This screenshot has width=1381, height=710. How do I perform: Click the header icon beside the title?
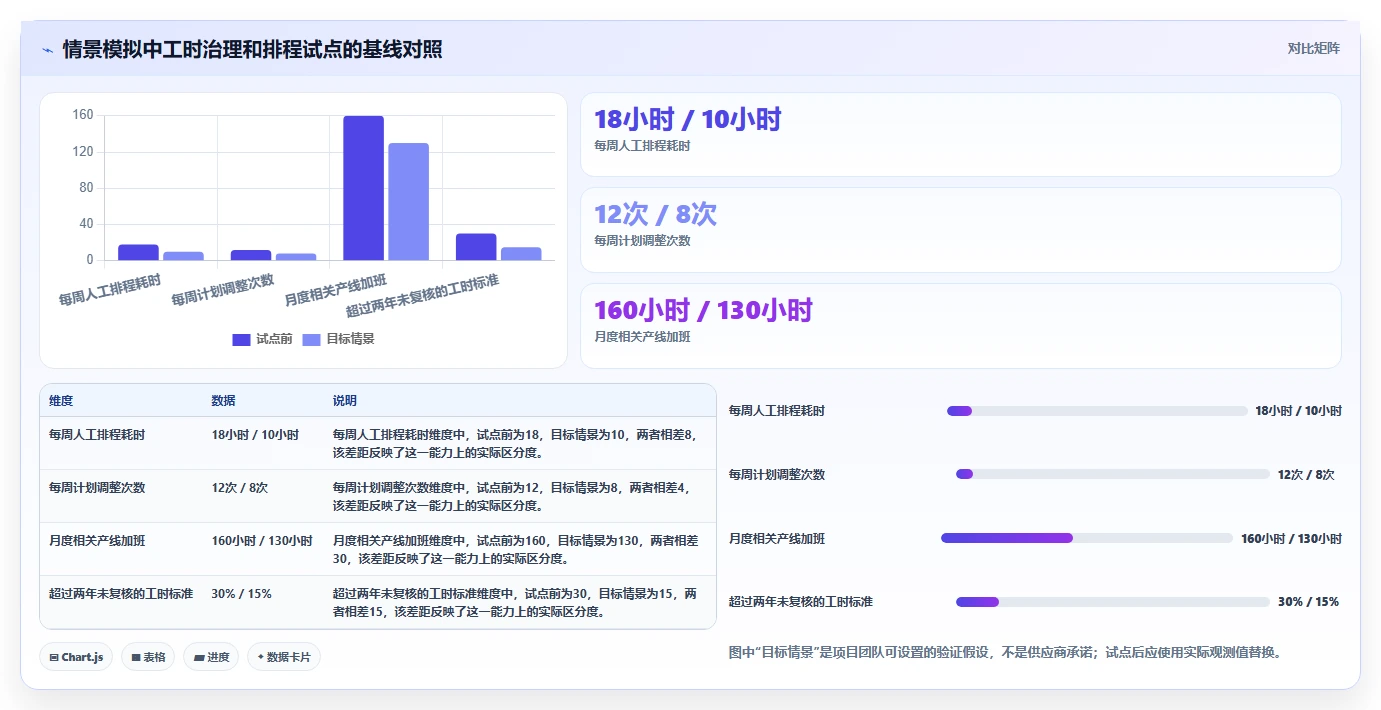pos(47,49)
